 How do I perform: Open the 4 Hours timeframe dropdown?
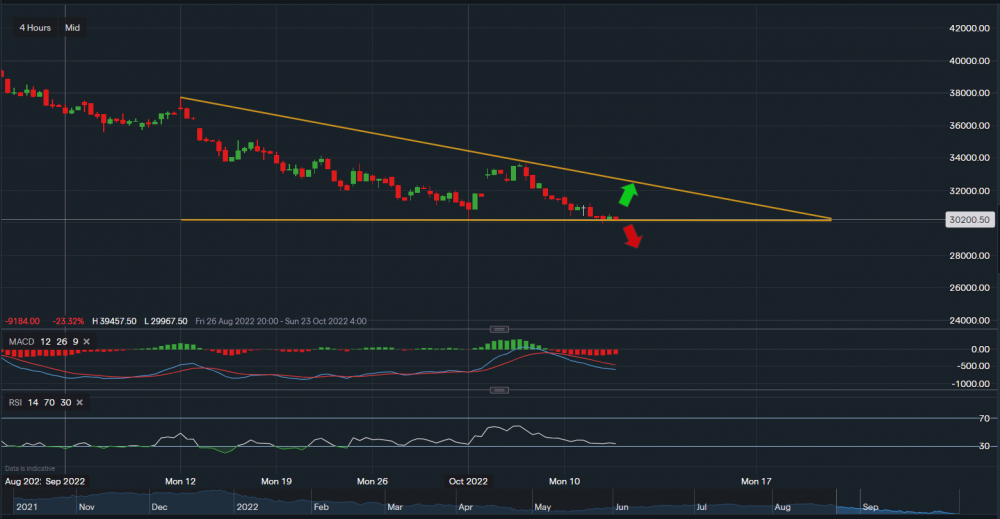pos(34,28)
